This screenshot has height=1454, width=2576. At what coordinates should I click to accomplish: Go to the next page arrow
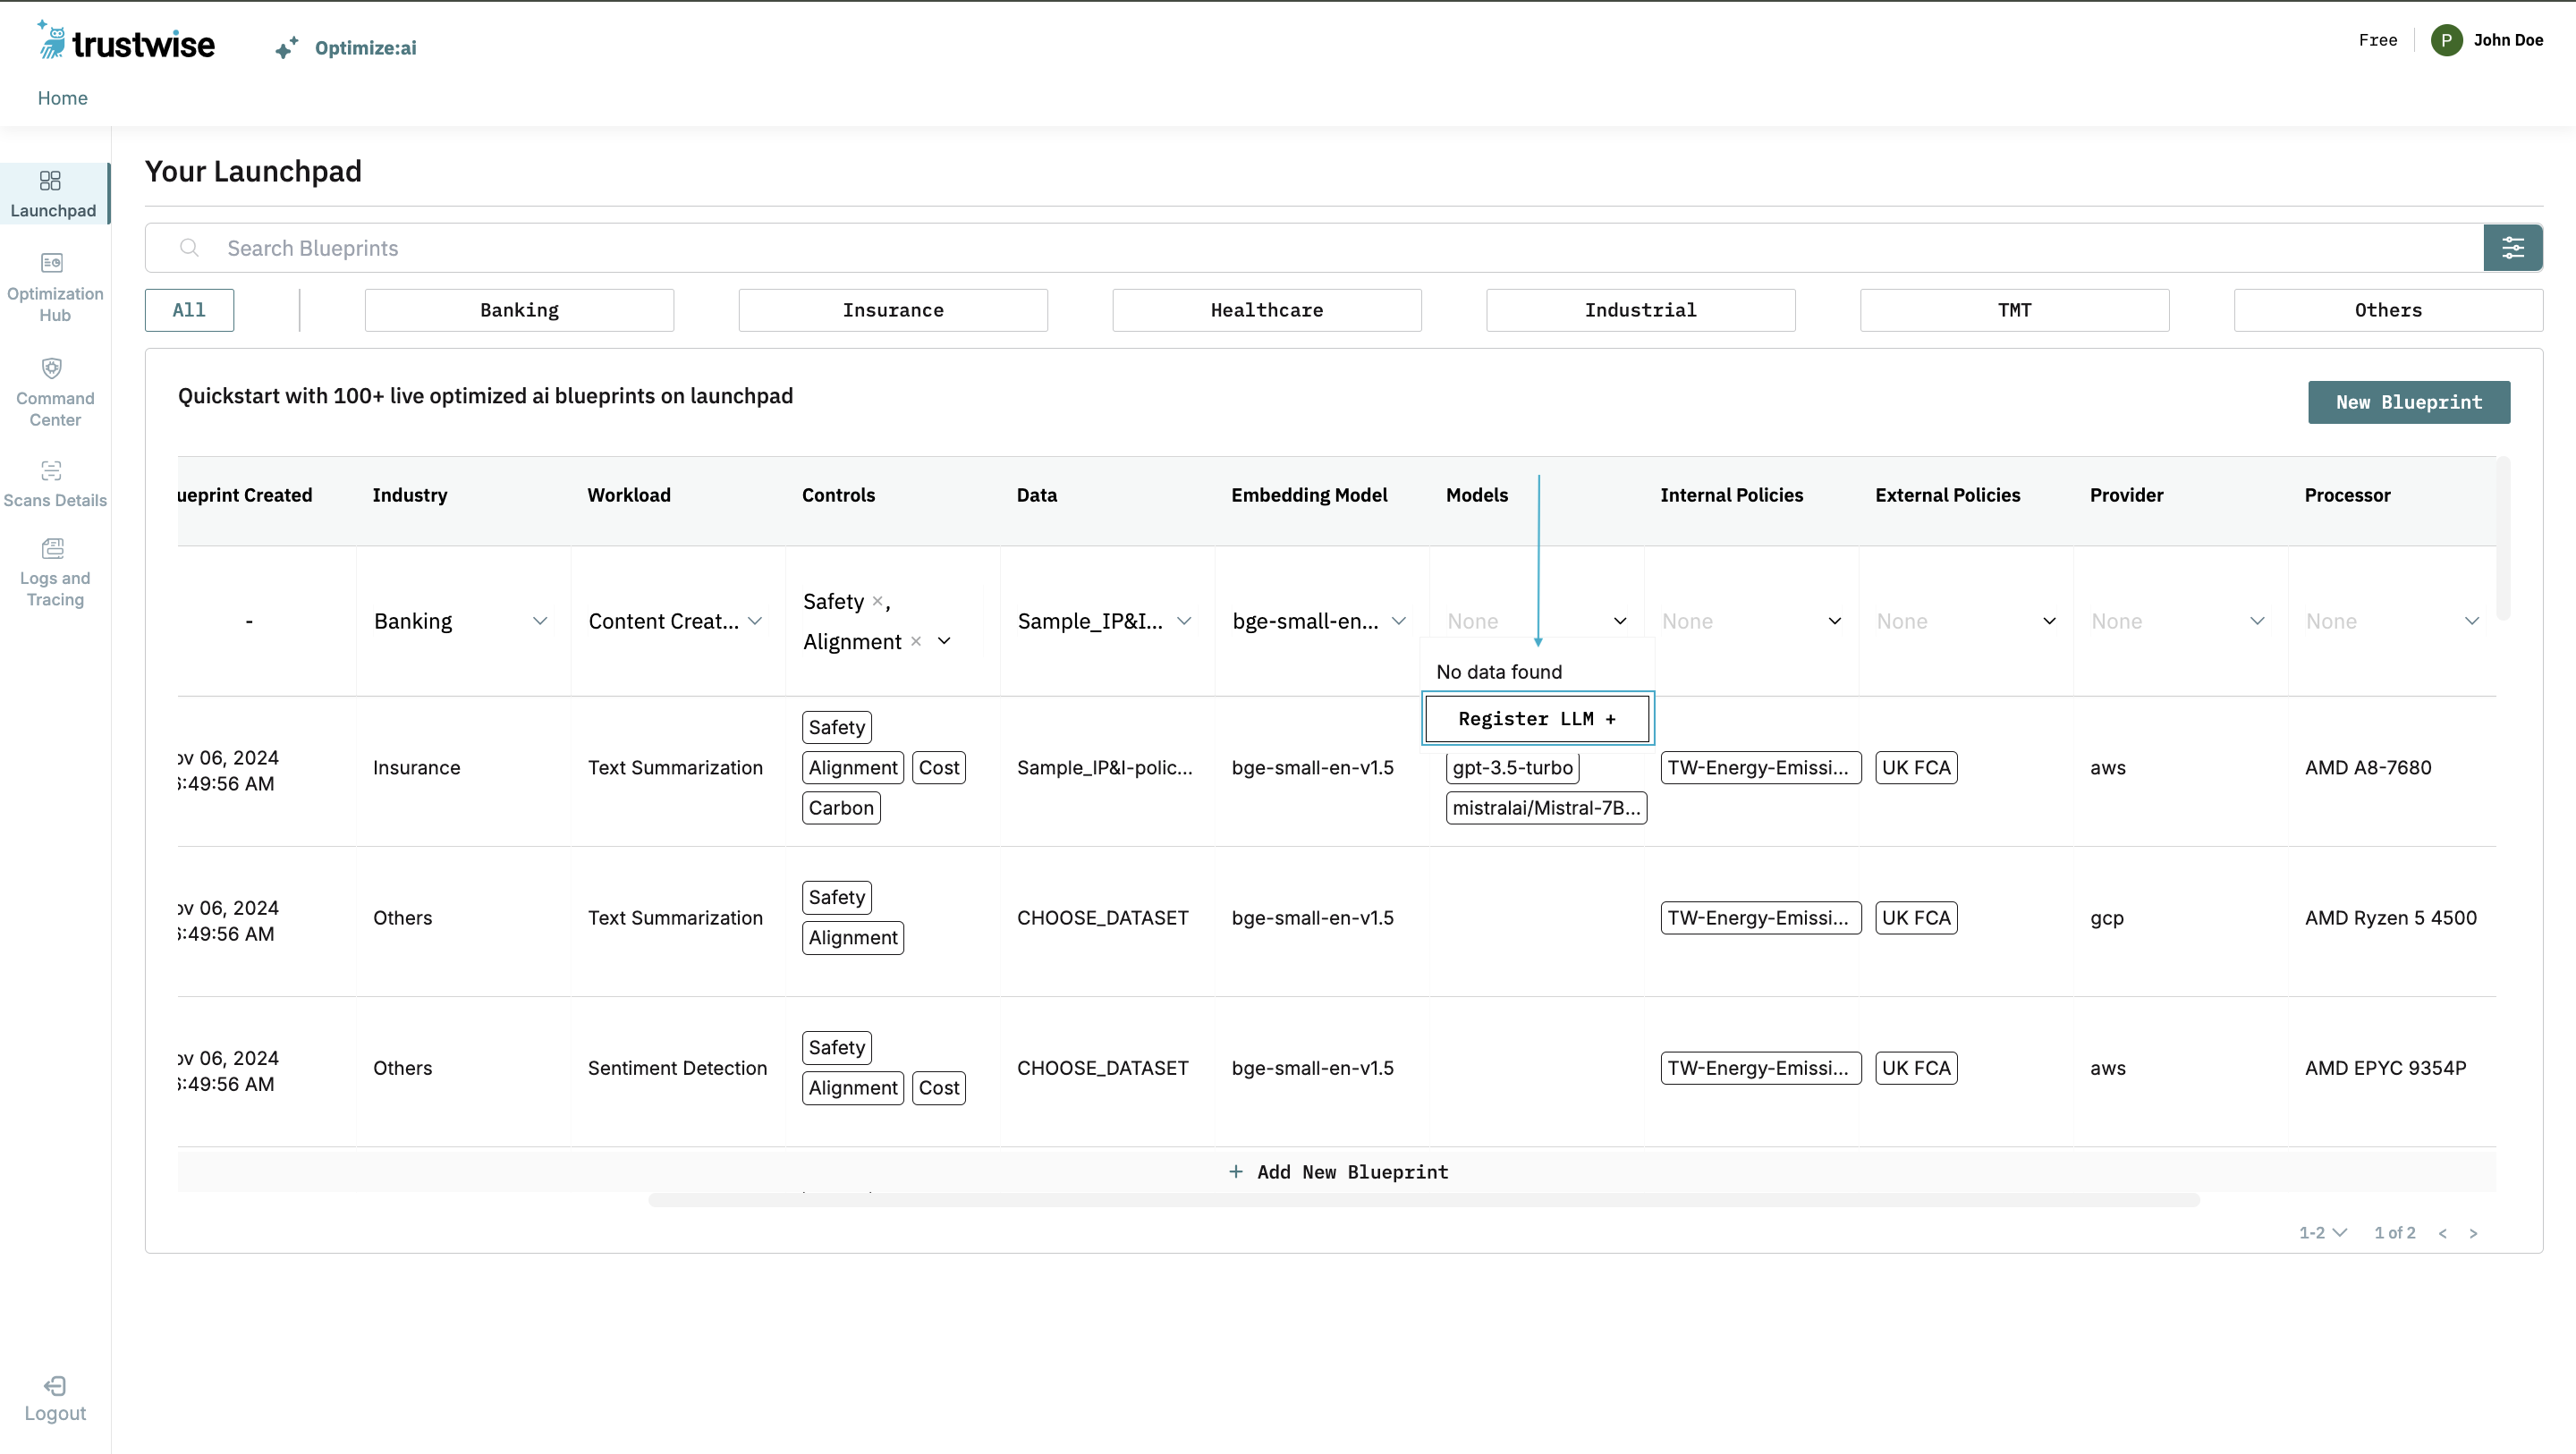pos(2473,1234)
